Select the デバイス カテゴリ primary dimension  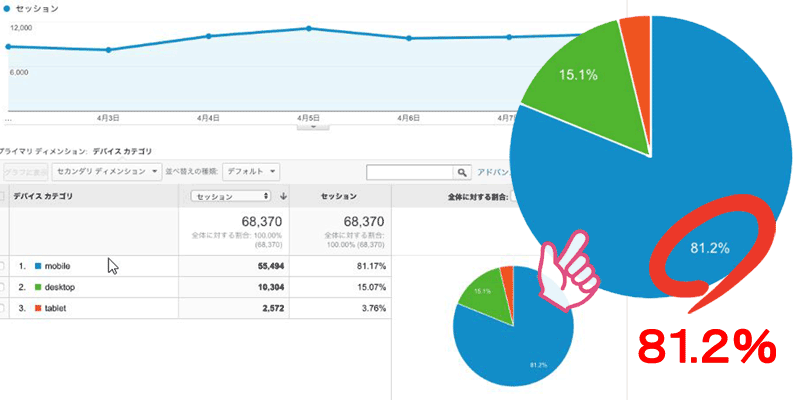click(x=122, y=151)
